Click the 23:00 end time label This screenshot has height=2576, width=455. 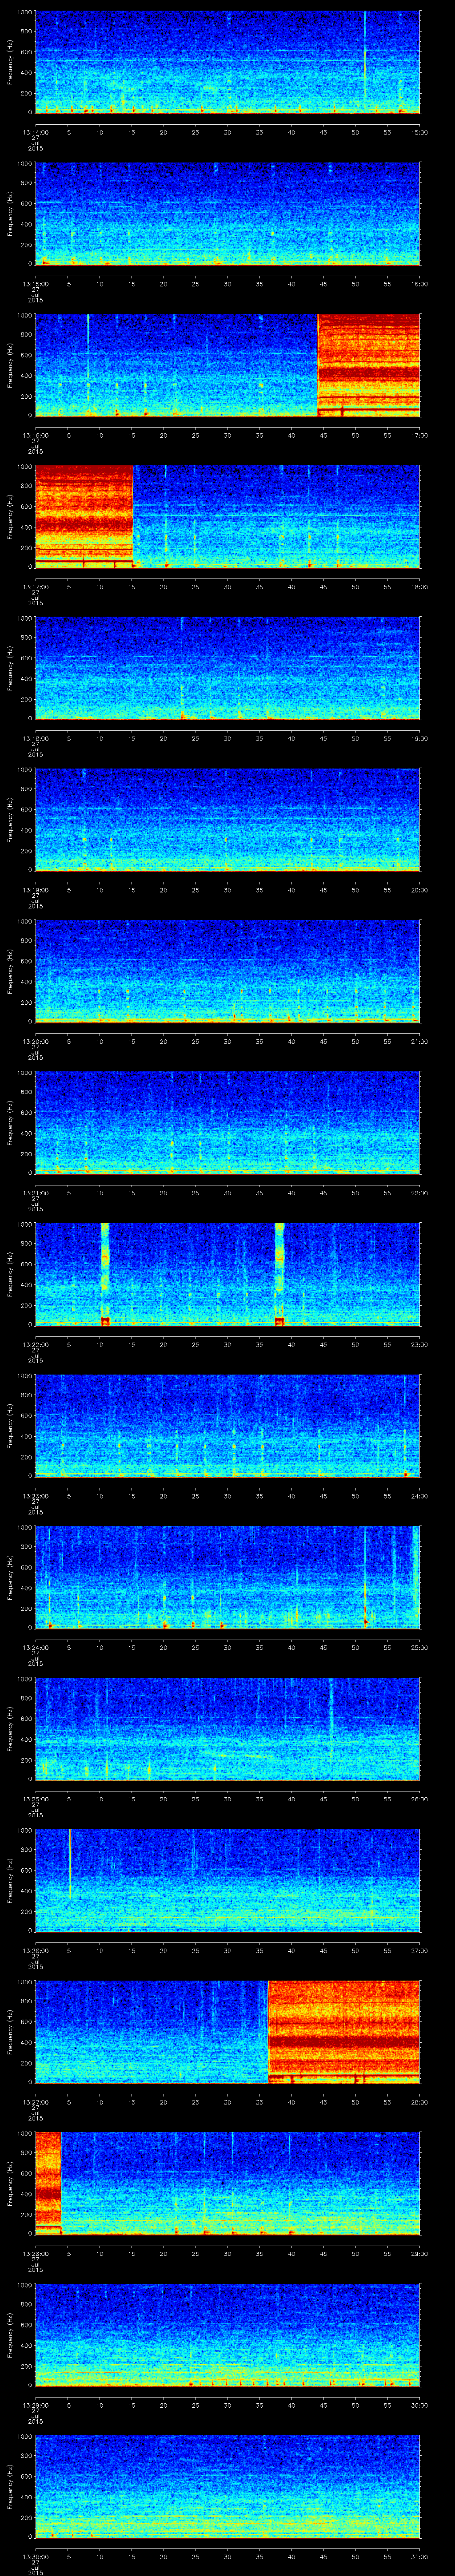pyautogui.click(x=420, y=1344)
